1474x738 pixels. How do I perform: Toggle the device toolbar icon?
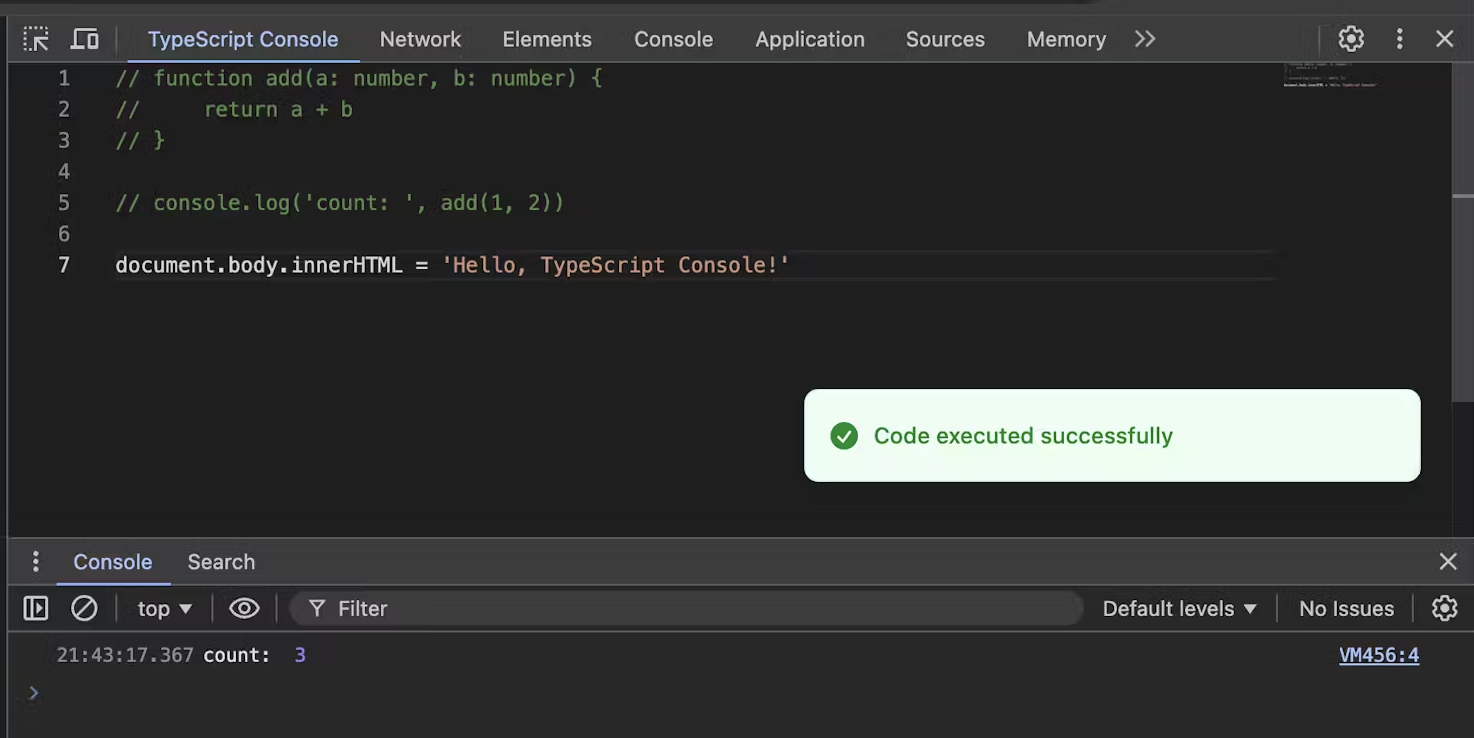point(85,39)
